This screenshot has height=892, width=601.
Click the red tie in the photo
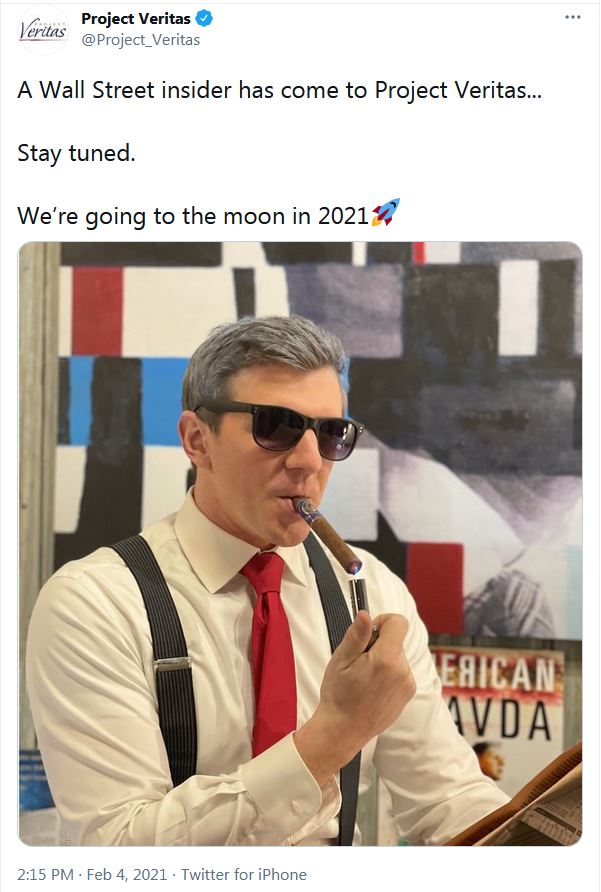[x=271, y=651]
